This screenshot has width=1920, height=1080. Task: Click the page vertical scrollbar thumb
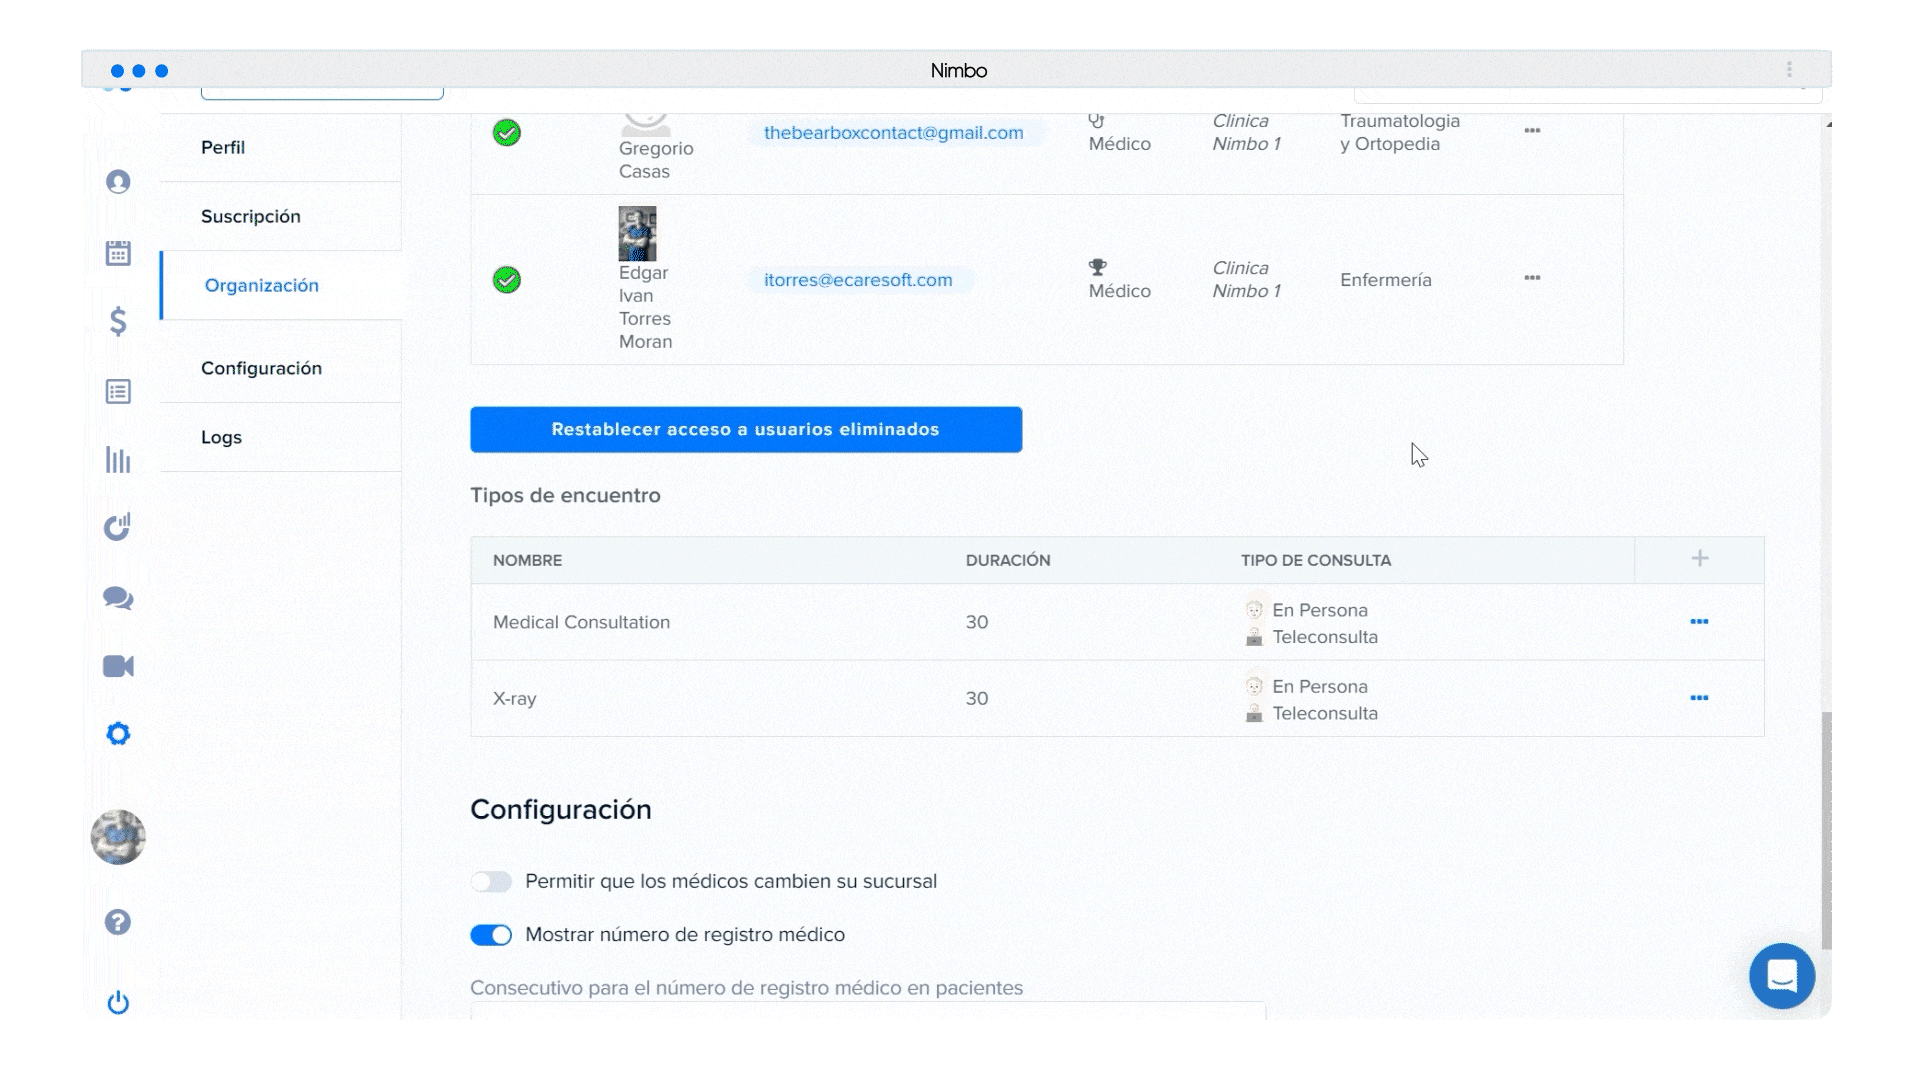[1826, 830]
